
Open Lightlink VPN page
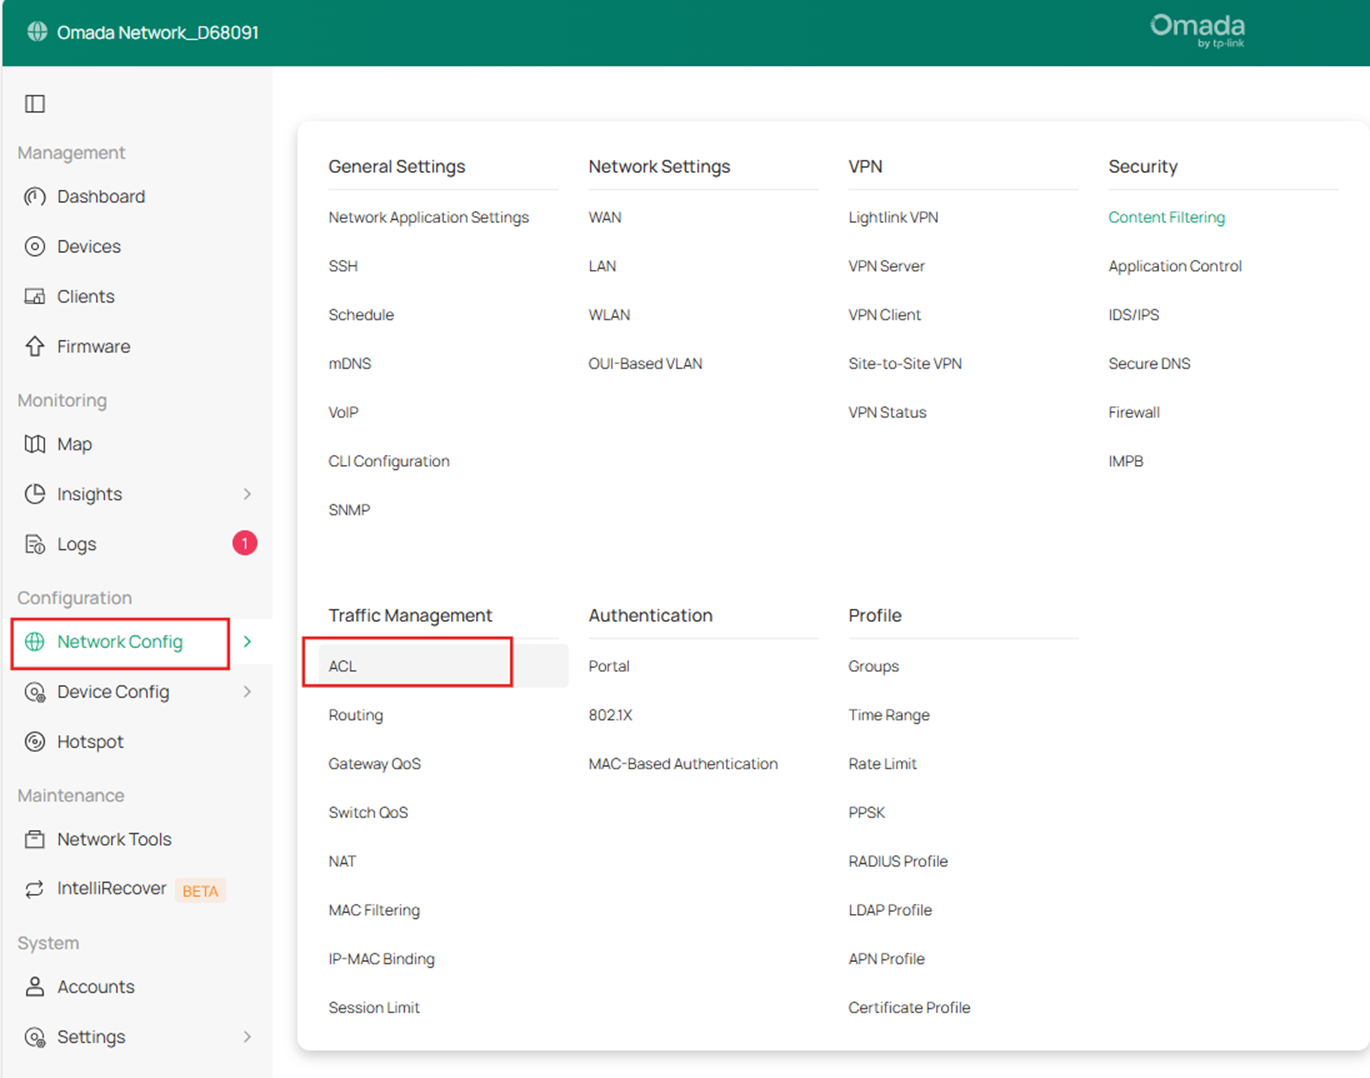(x=893, y=217)
